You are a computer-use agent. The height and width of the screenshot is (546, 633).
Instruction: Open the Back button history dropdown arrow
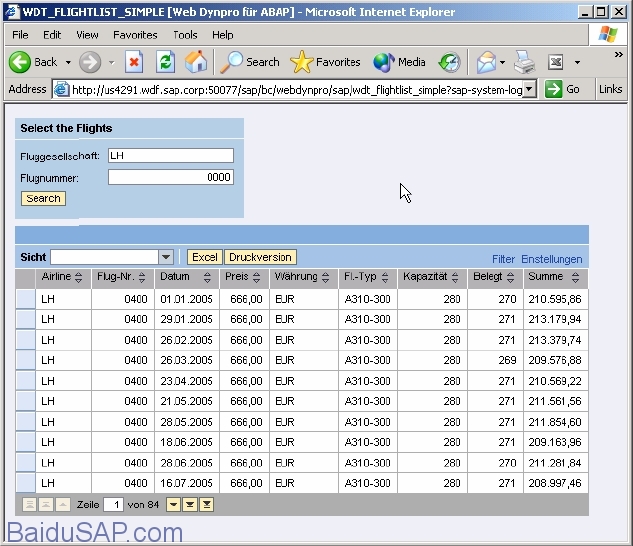click(x=68, y=63)
